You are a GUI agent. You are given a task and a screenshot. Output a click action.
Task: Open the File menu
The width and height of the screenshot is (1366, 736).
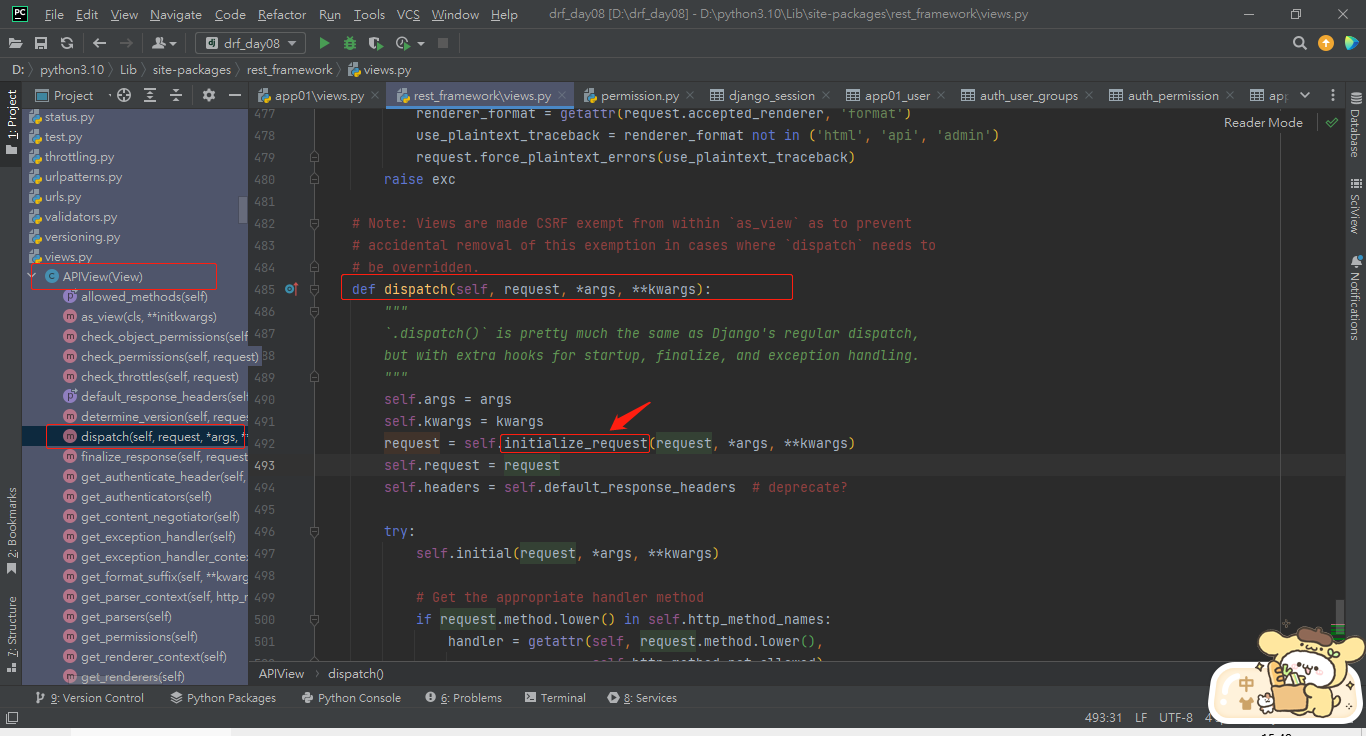[x=54, y=15]
